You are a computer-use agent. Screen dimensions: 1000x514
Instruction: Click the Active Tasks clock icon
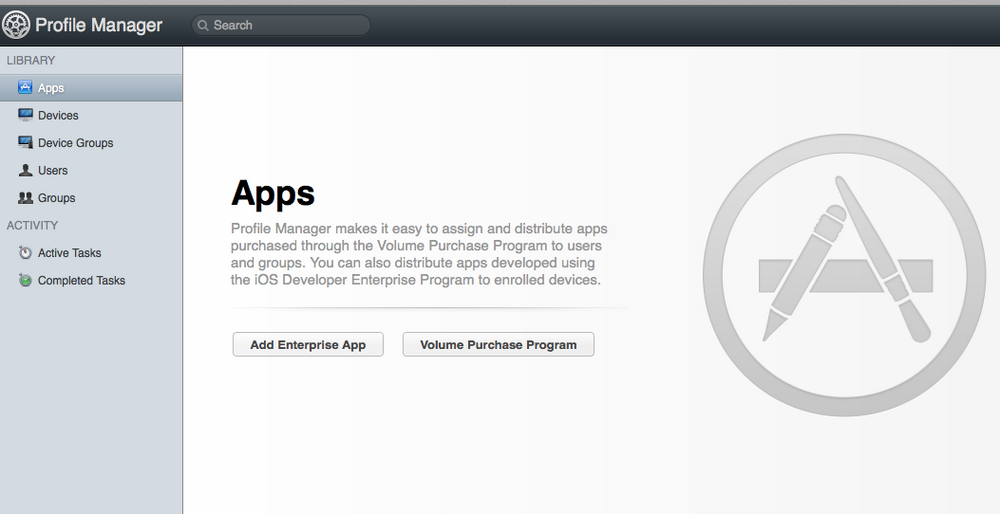pos(25,253)
